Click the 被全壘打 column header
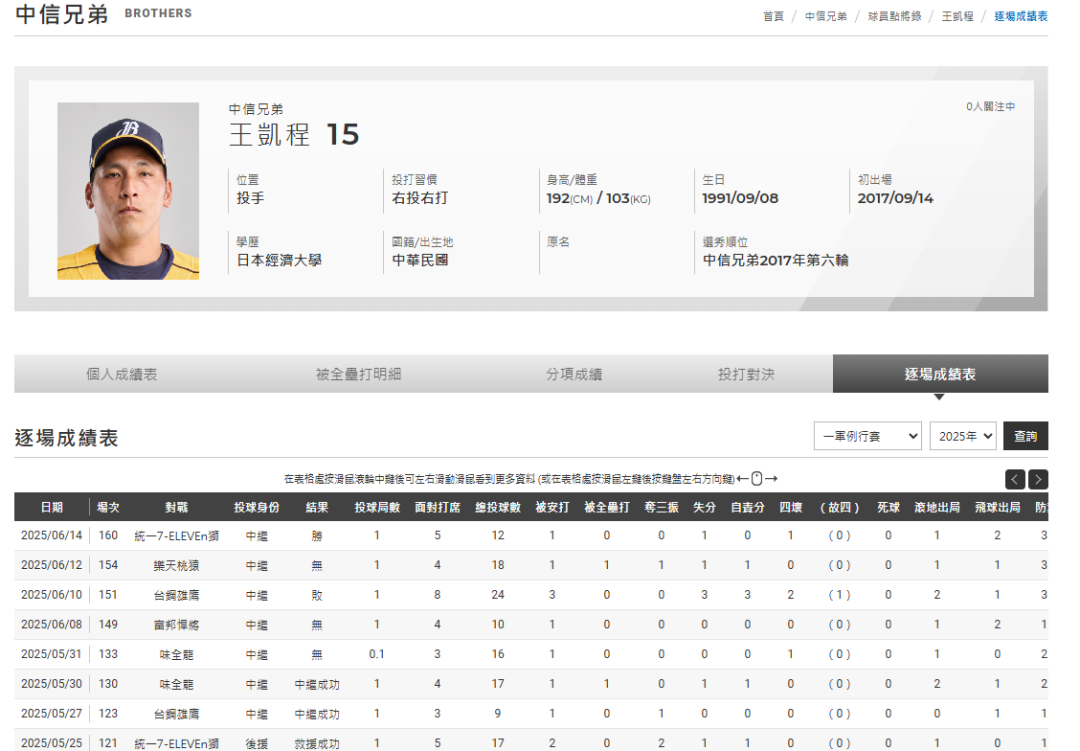 click(607, 507)
